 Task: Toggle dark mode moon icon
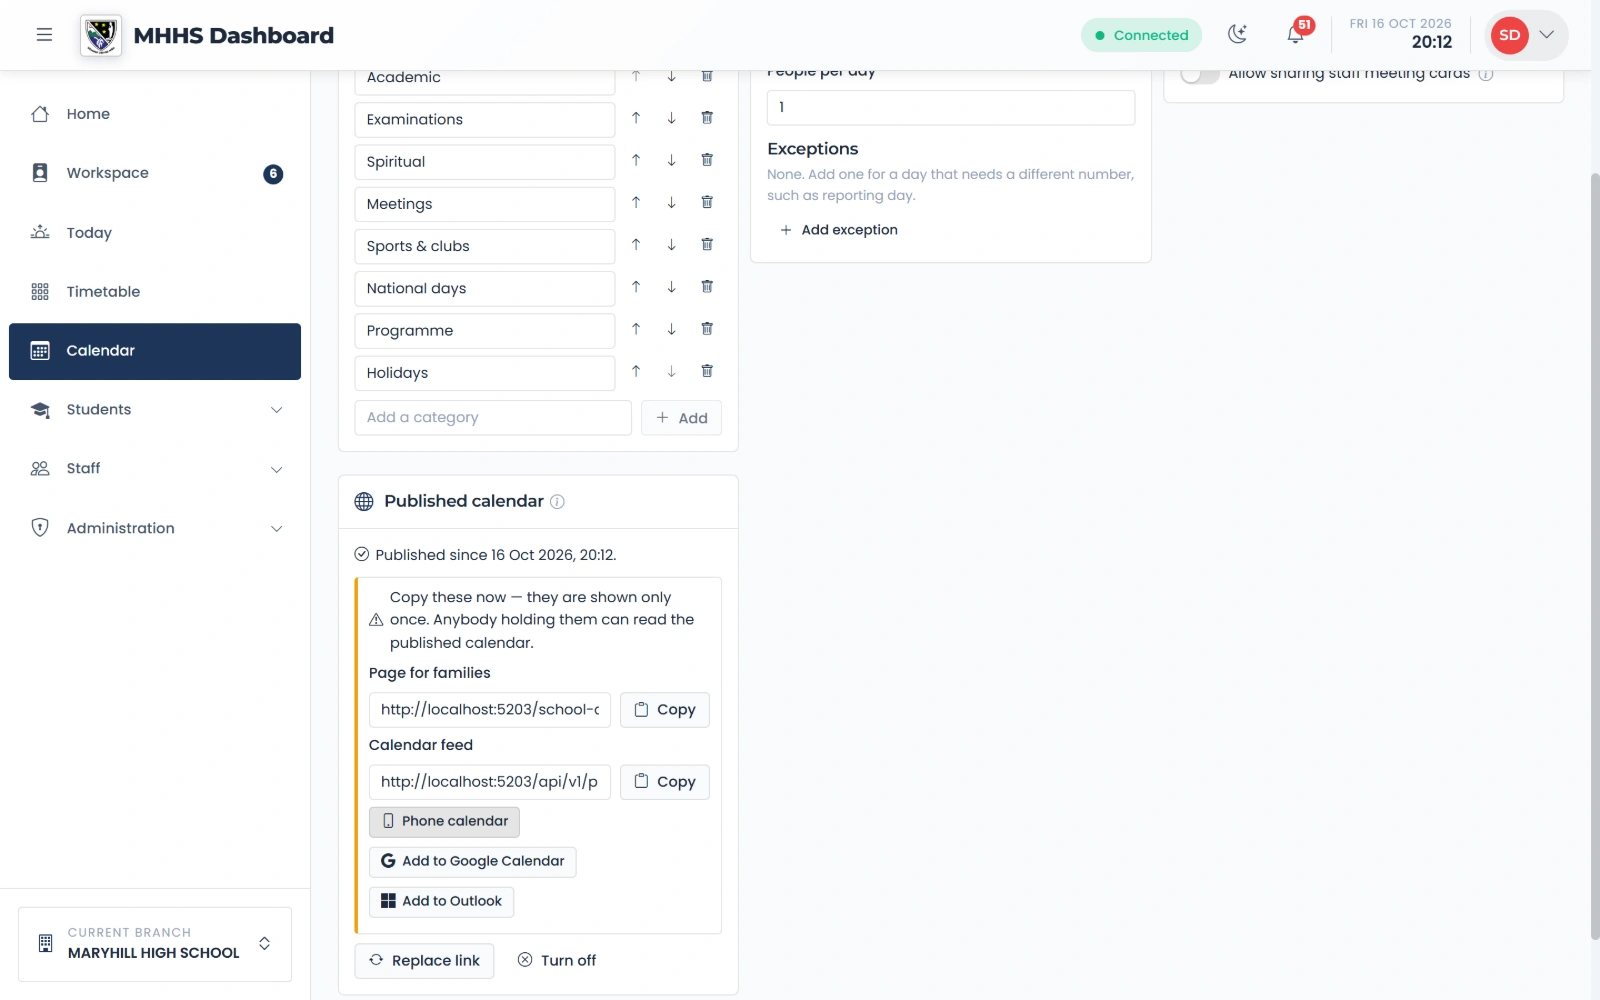click(x=1237, y=35)
